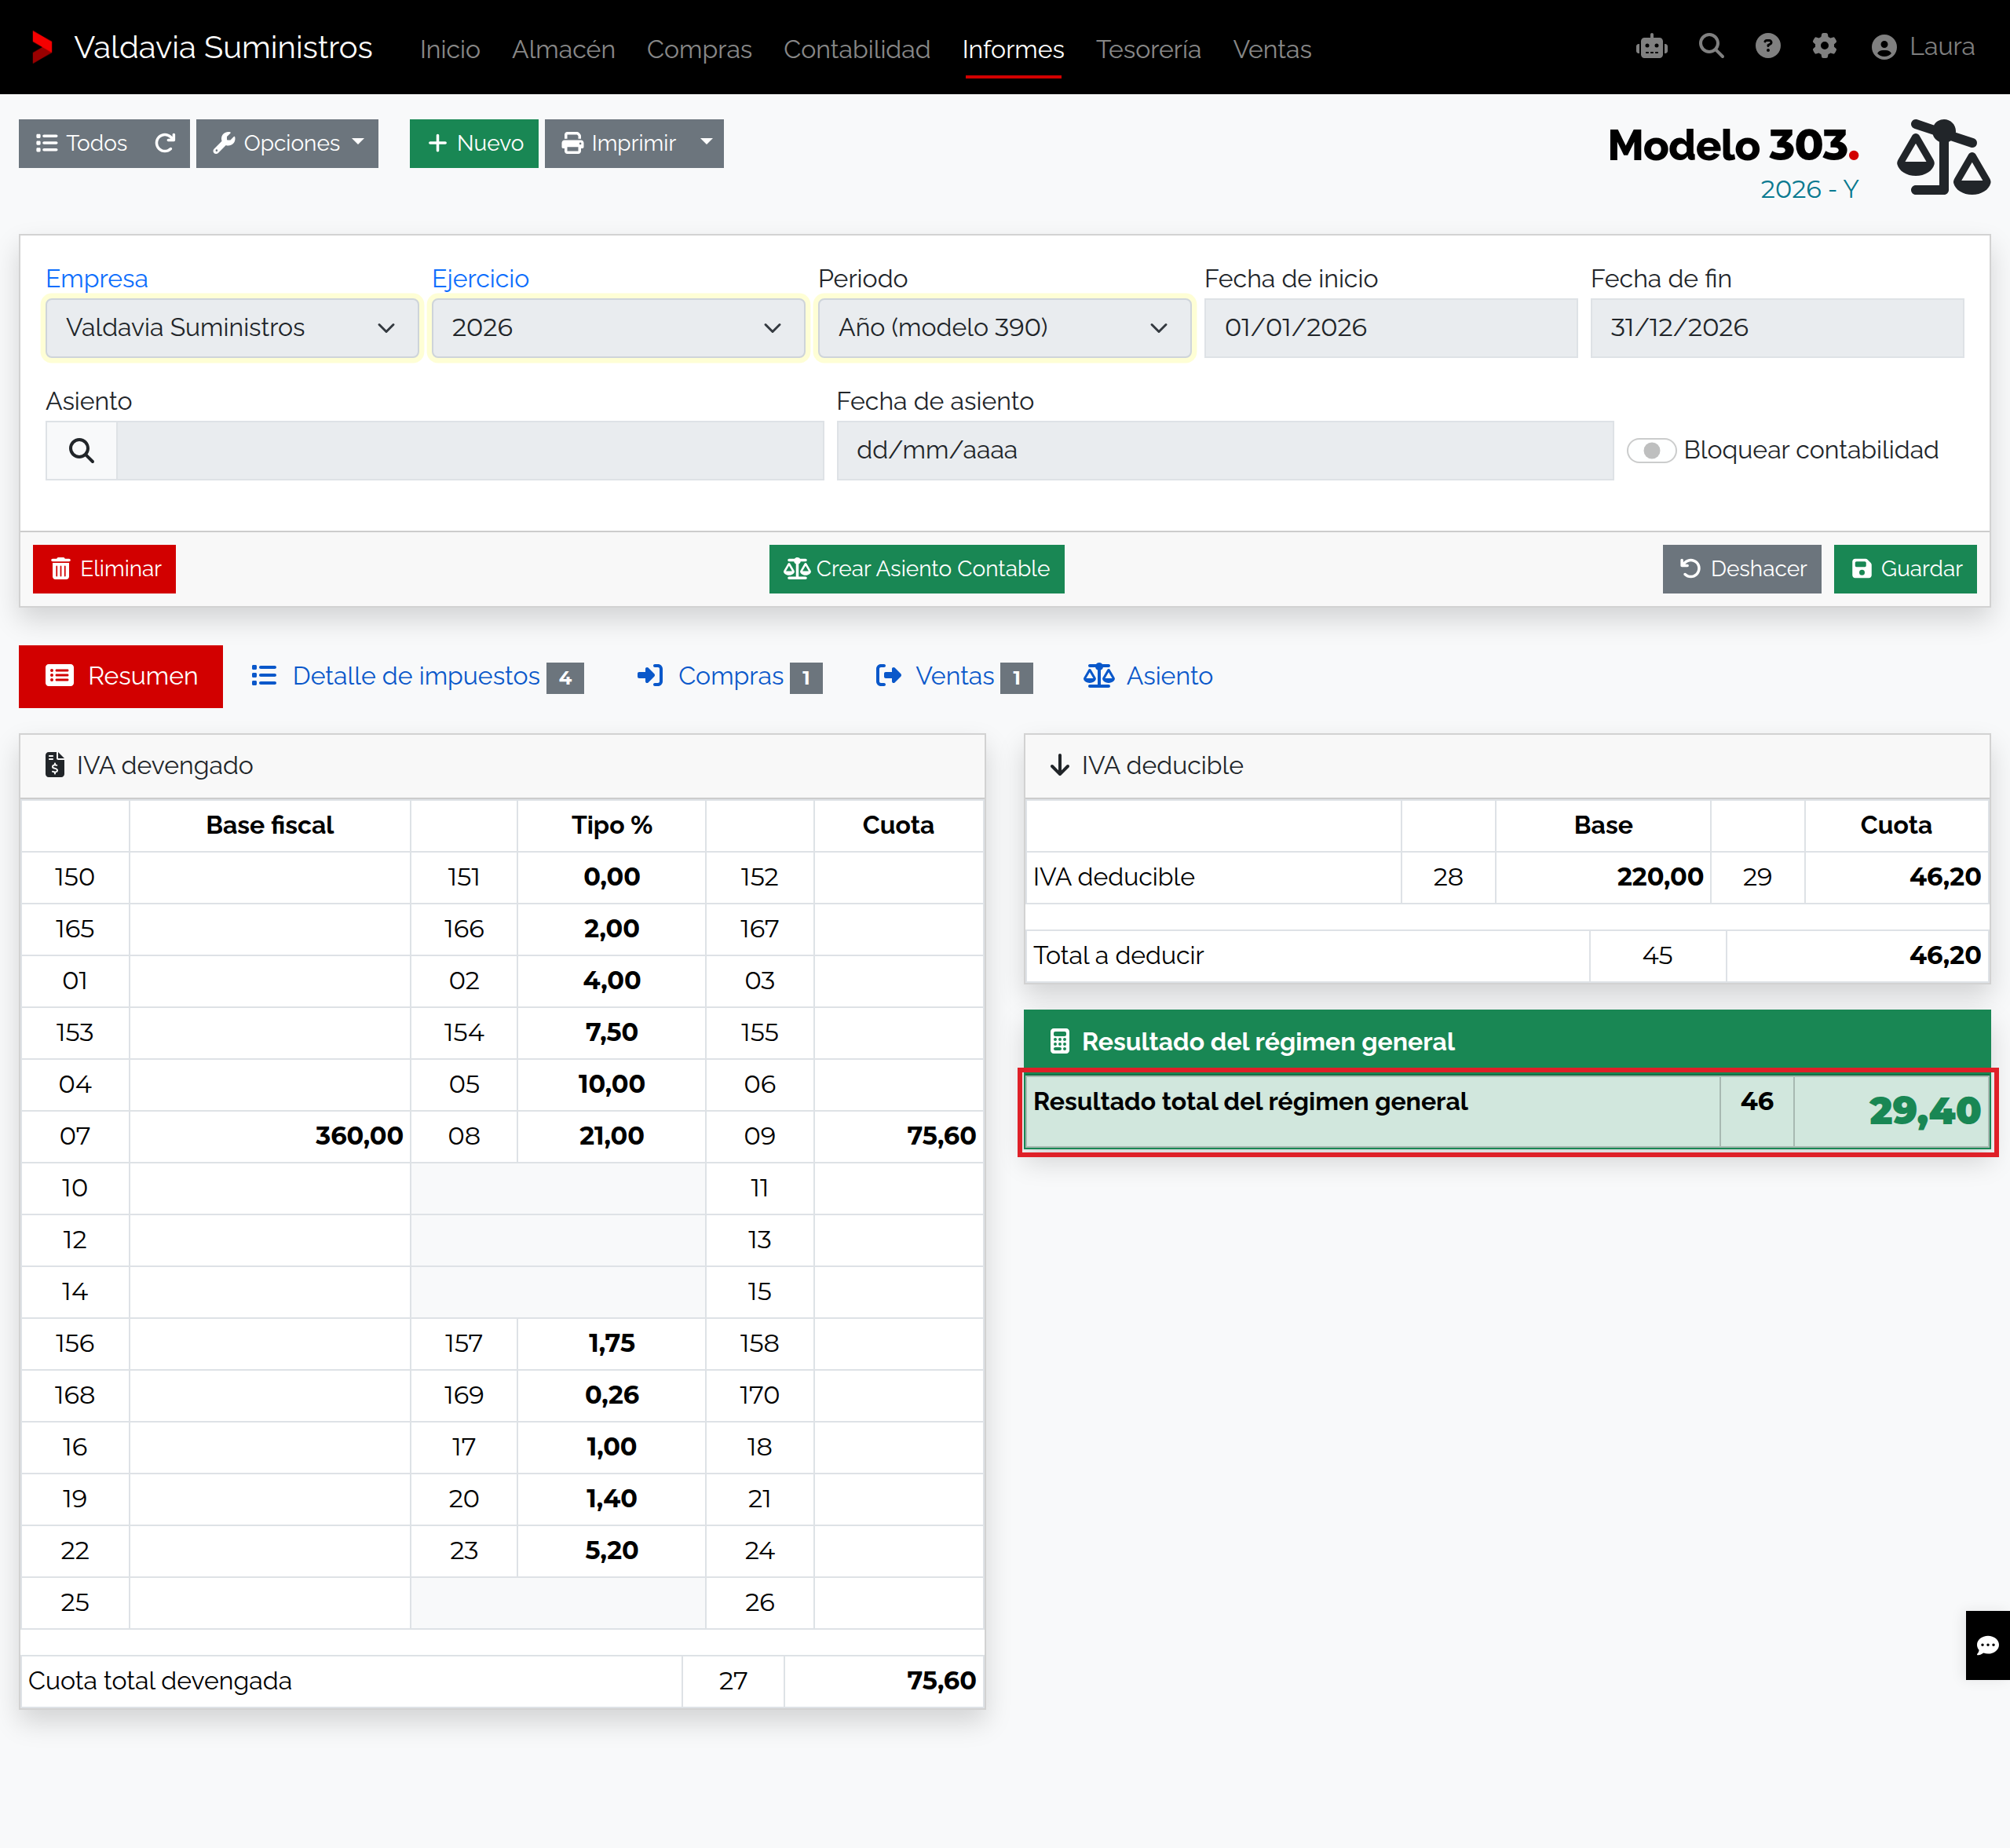Click the Asiento search magnifier icon
Viewport: 2010px width, 1848px height.
pyautogui.click(x=82, y=451)
